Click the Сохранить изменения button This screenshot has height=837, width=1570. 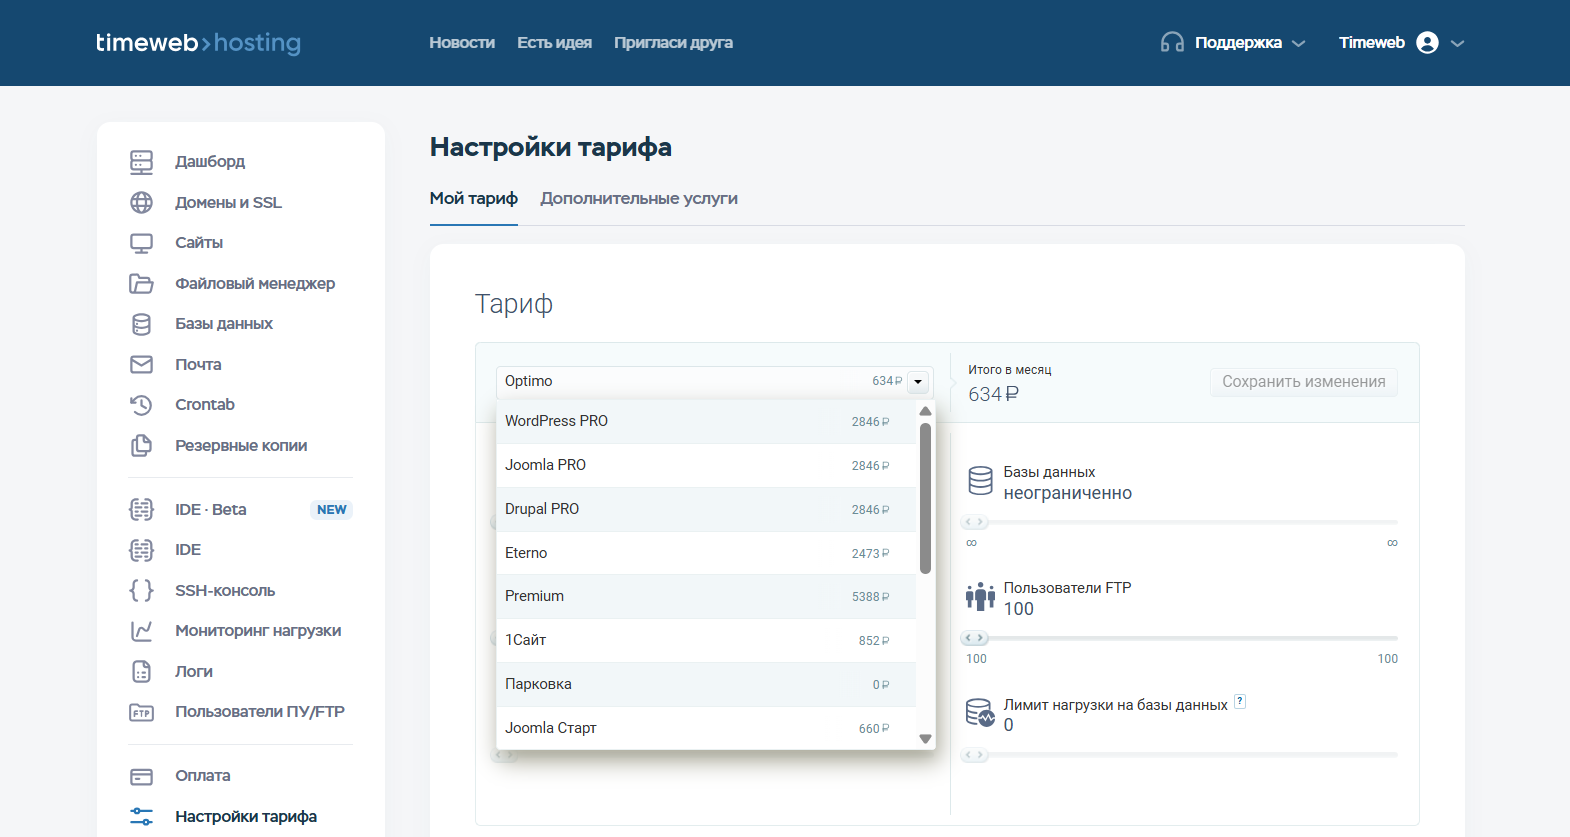[x=1304, y=382]
